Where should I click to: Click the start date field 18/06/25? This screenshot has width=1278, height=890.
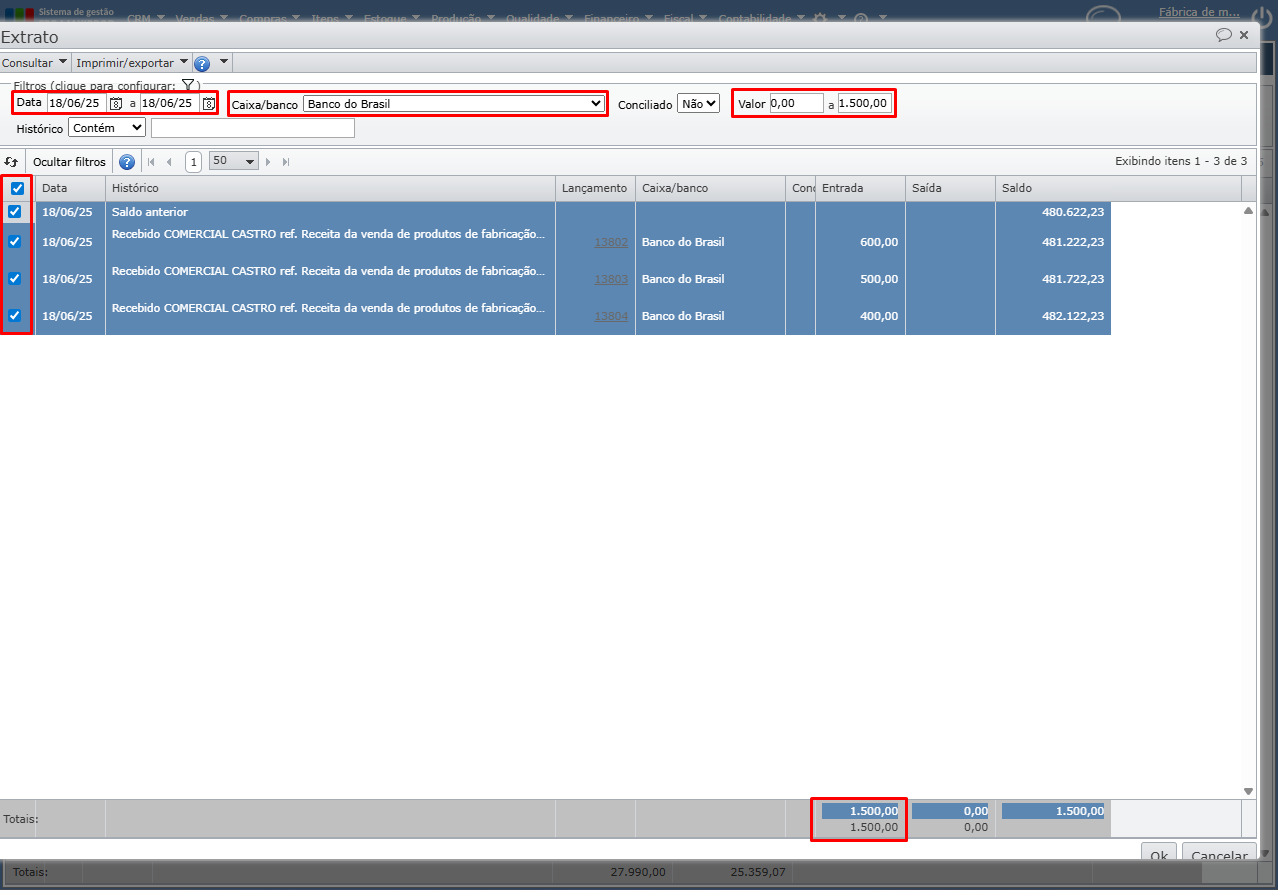point(77,103)
